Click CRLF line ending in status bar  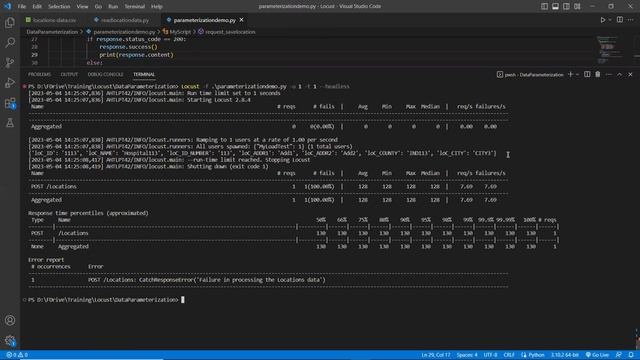[x=509, y=355]
